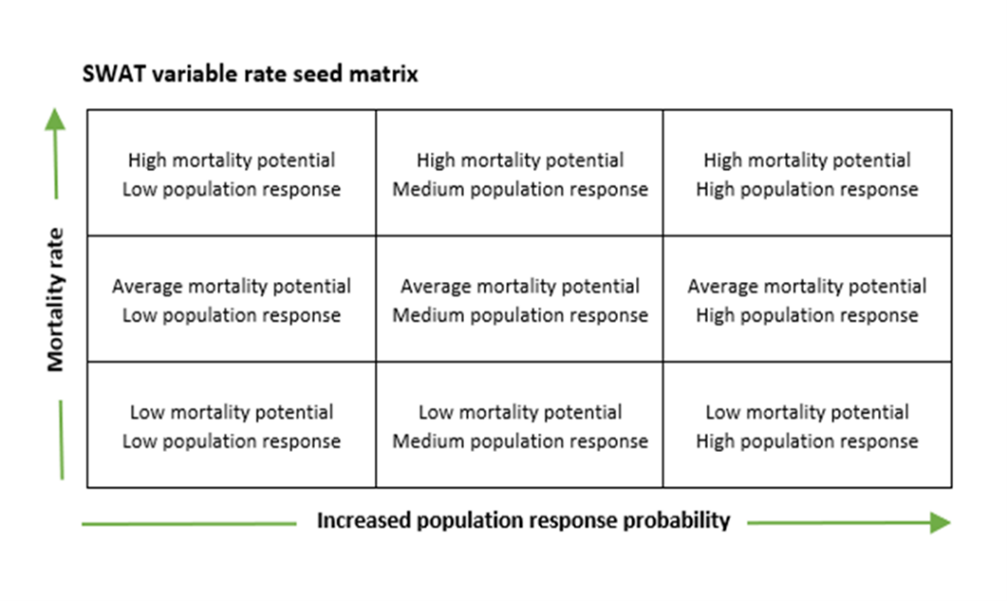Choose the Average mortality, High population response cell

pyautogui.click(x=807, y=300)
